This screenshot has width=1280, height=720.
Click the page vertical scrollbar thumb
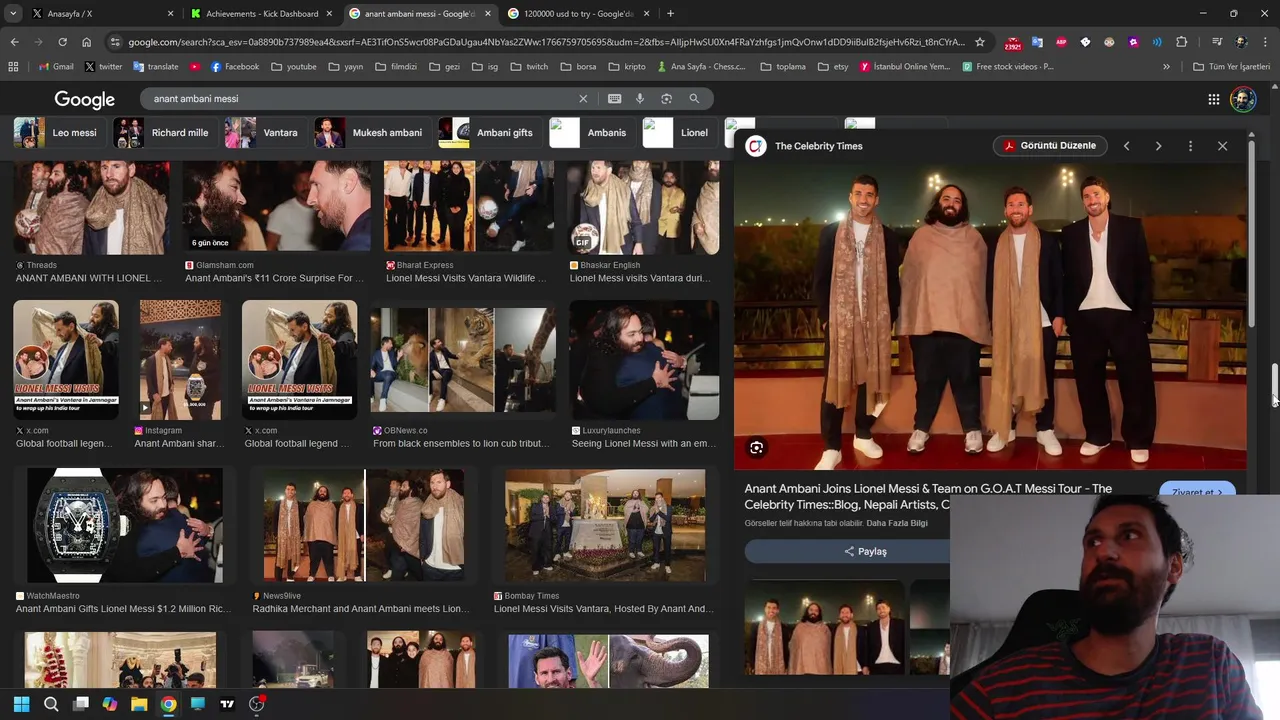[1275, 384]
